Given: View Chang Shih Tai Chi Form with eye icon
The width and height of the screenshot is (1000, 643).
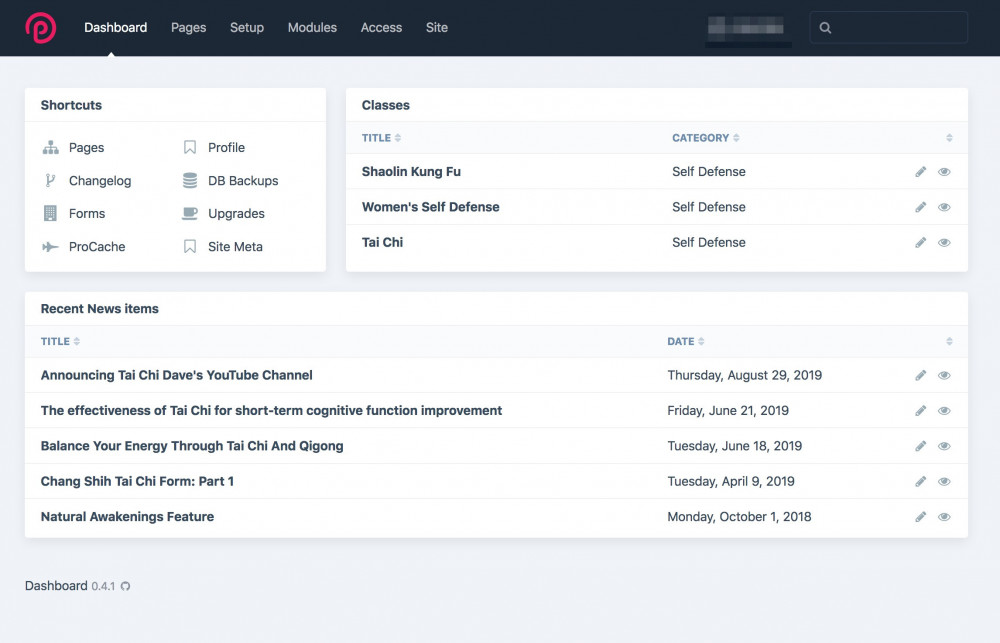Looking at the screenshot, I should pyautogui.click(x=944, y=482).
